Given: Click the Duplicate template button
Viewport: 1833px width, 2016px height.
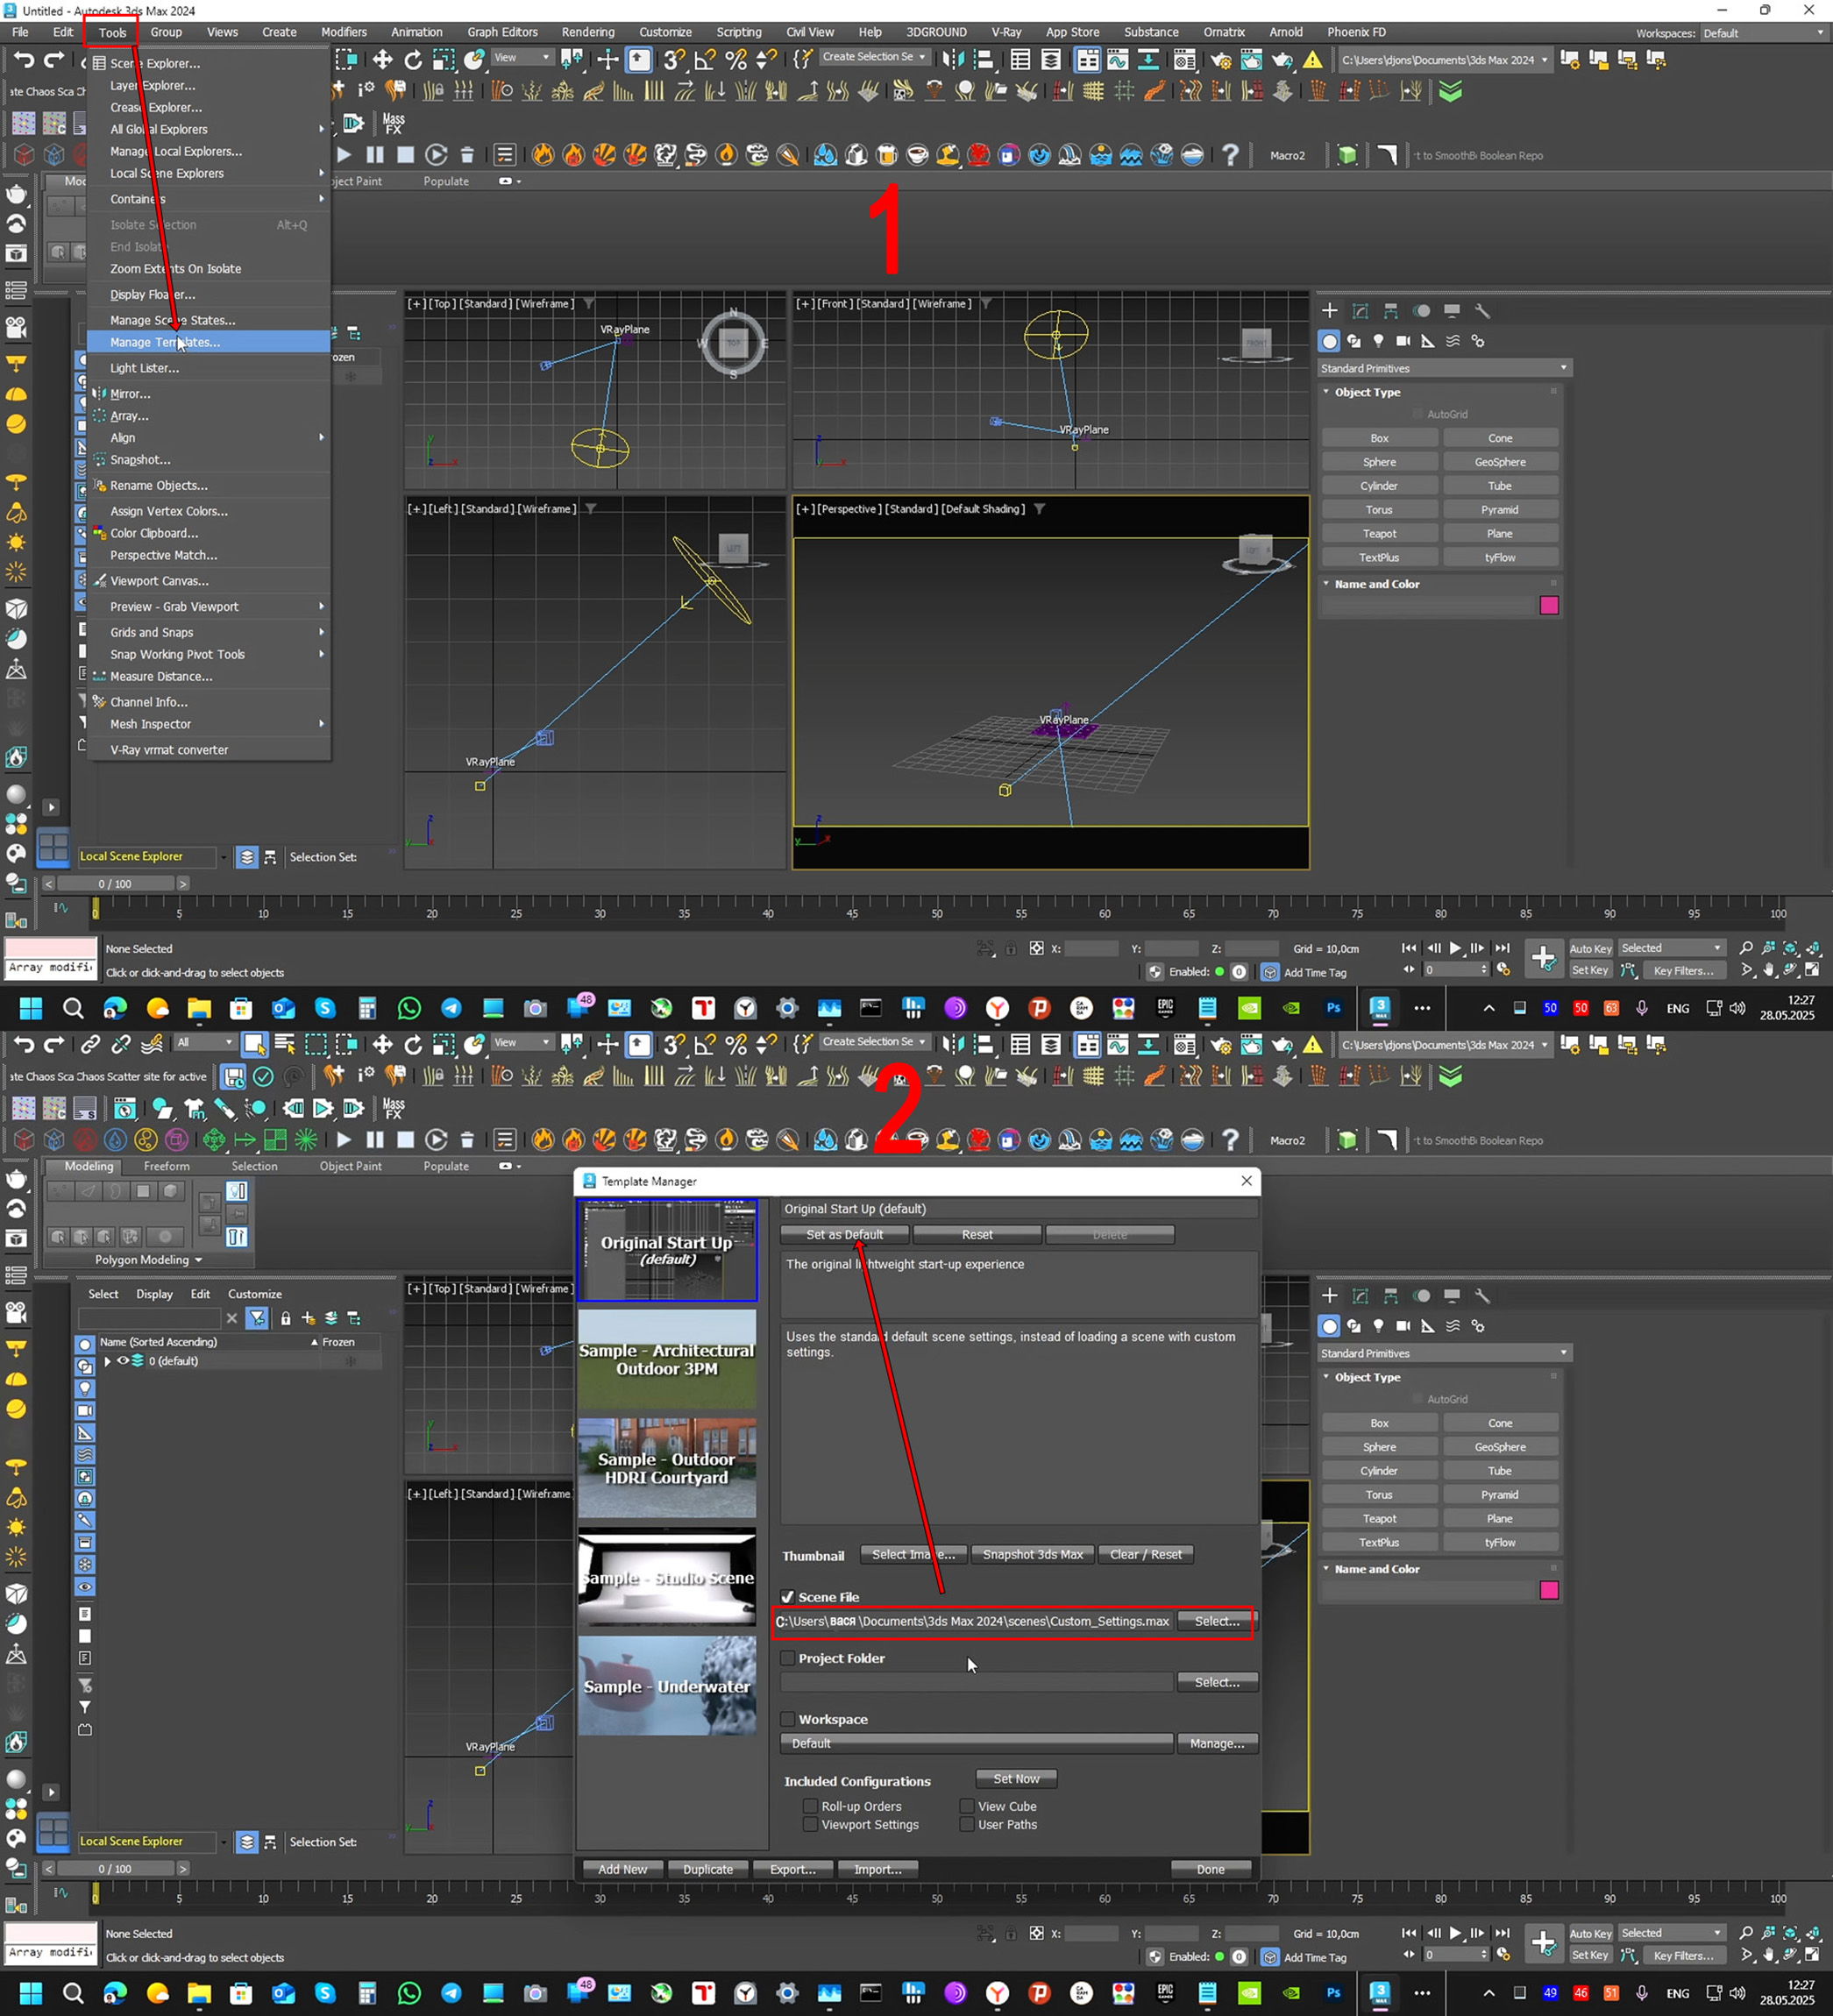Looking at the screenshot, I should [708, 1869].
